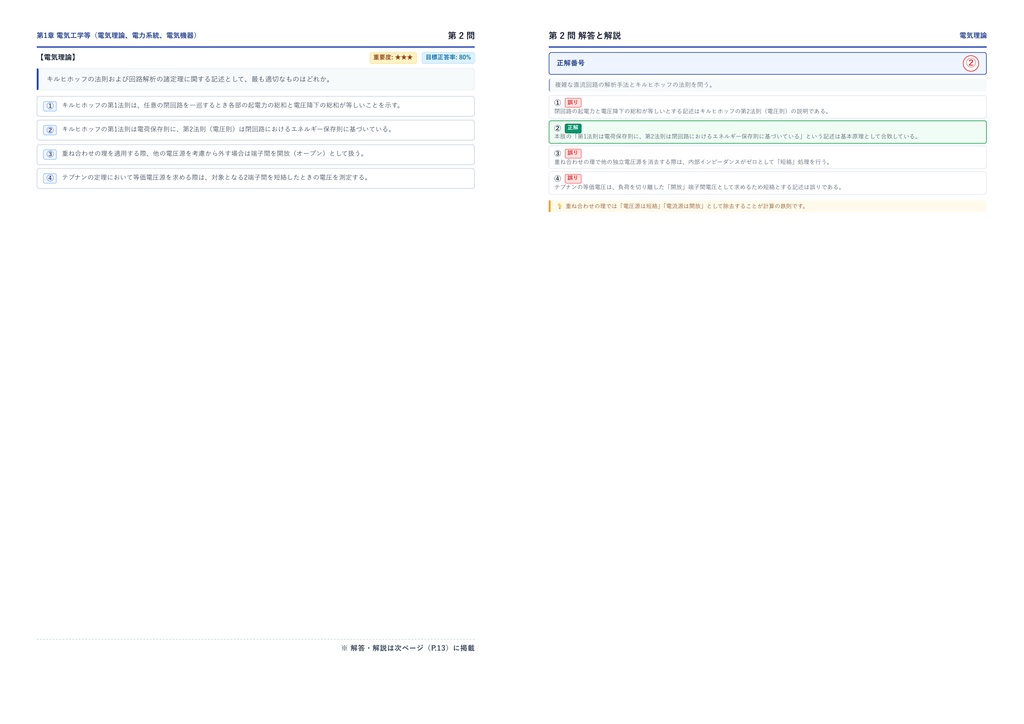
Task: Select the option text about 電荷保存則 and エネルギー保存則
Action: click(228, 129)
